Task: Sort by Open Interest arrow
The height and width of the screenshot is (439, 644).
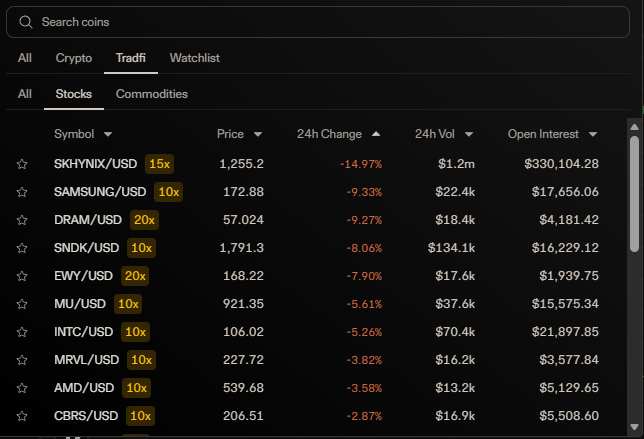Action: (593, 134)
